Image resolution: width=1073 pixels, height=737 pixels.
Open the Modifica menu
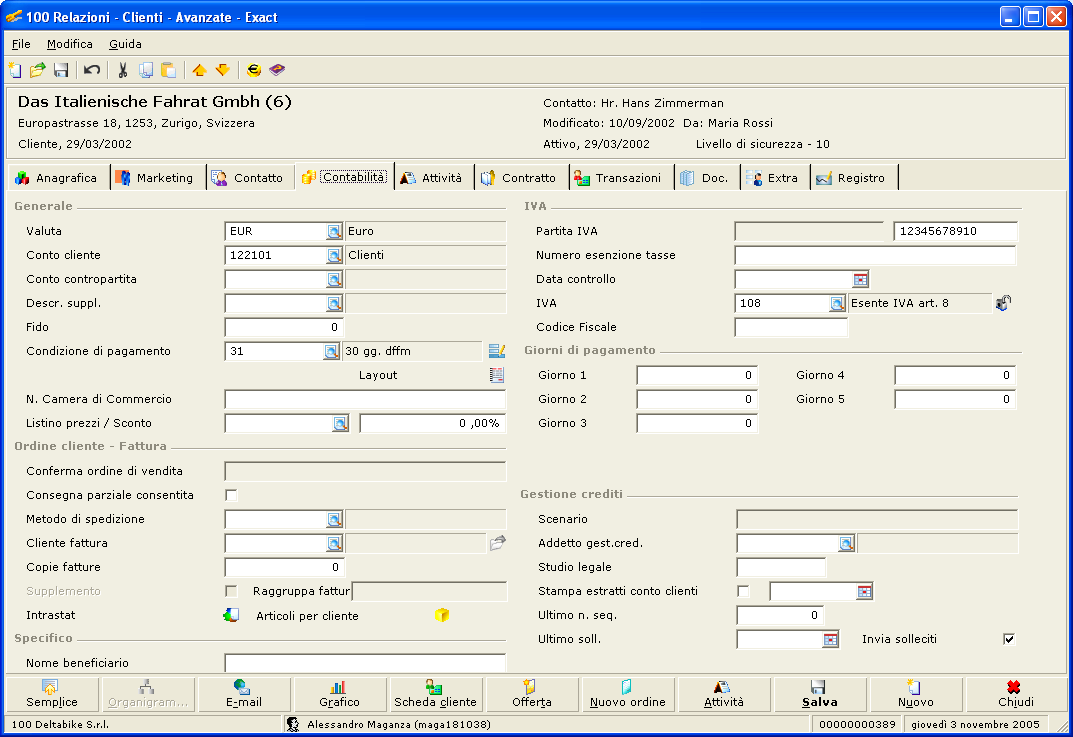[x=70, y=44]
